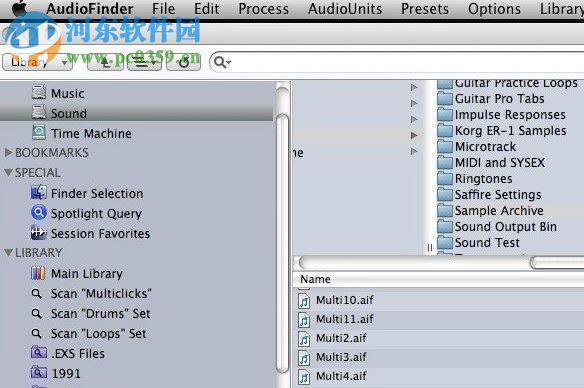Screen dimensions: 584x388
Task: Select the Multi3.aif file icon
Action: click(x=304, y=358)
